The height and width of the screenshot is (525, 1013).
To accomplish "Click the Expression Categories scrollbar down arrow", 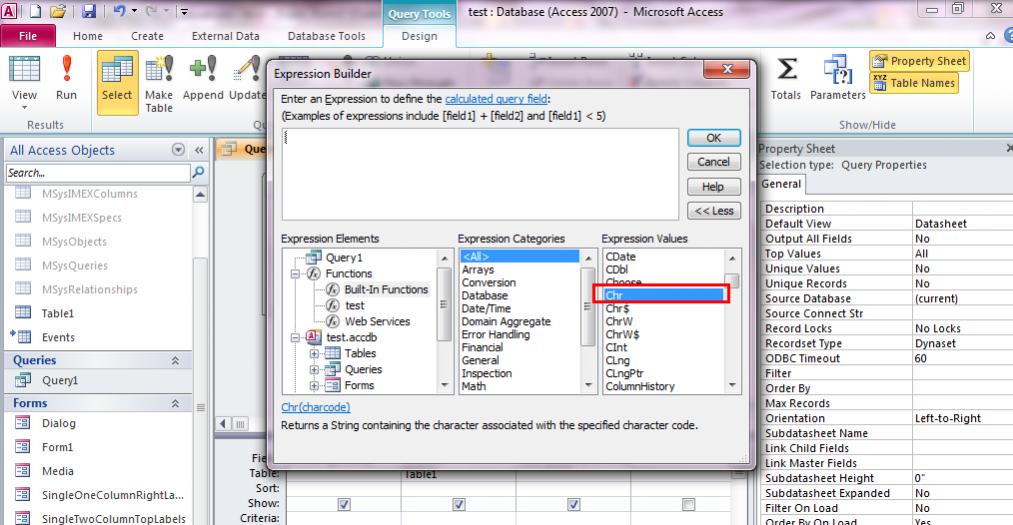I will coord(588,386).
